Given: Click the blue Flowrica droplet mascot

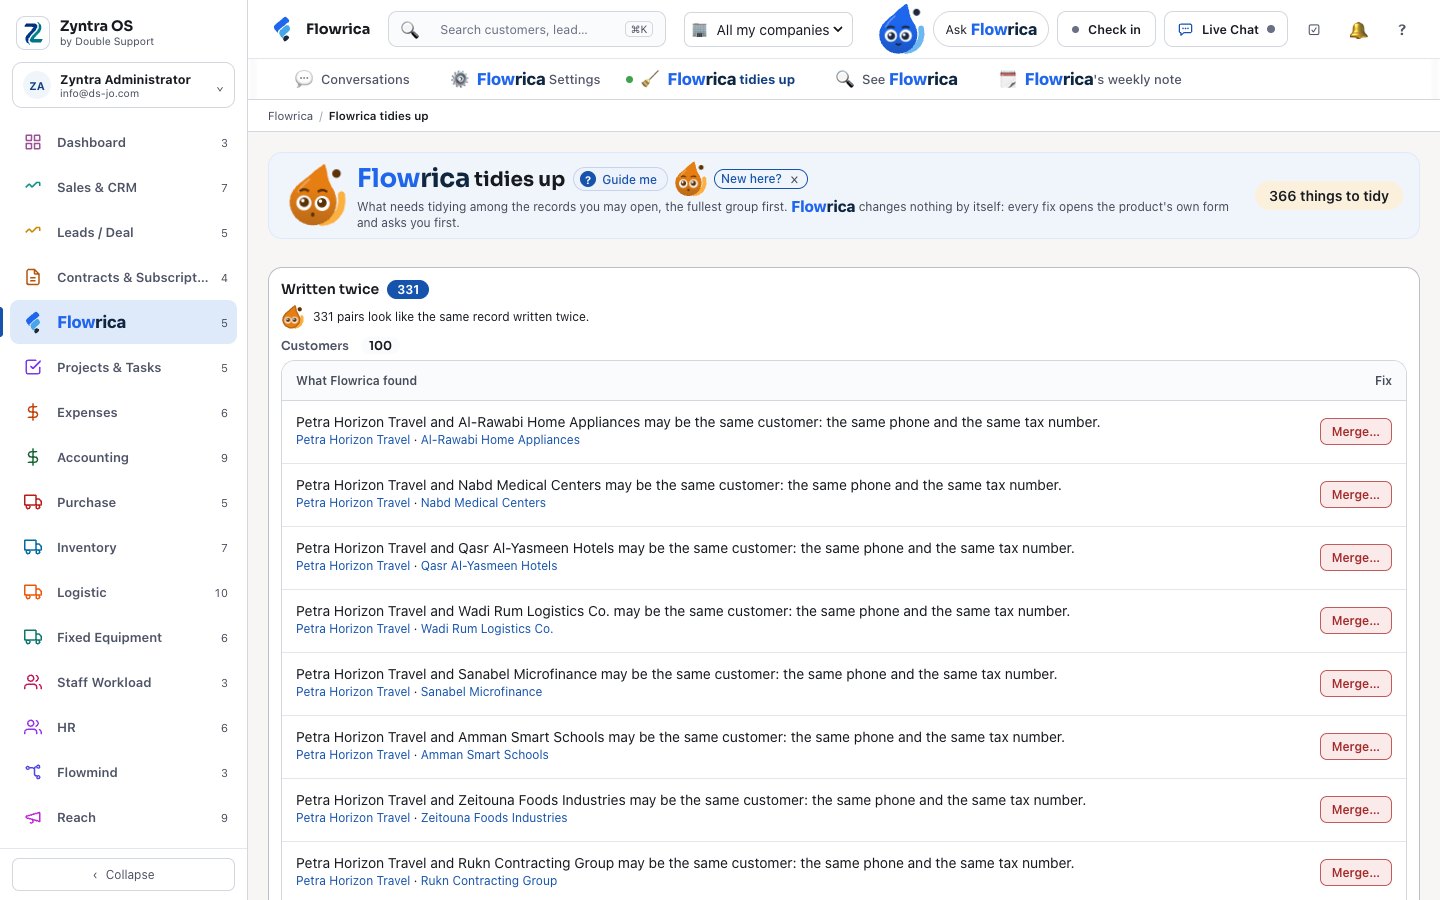Looking at the screenshot, I should [901, 29].
